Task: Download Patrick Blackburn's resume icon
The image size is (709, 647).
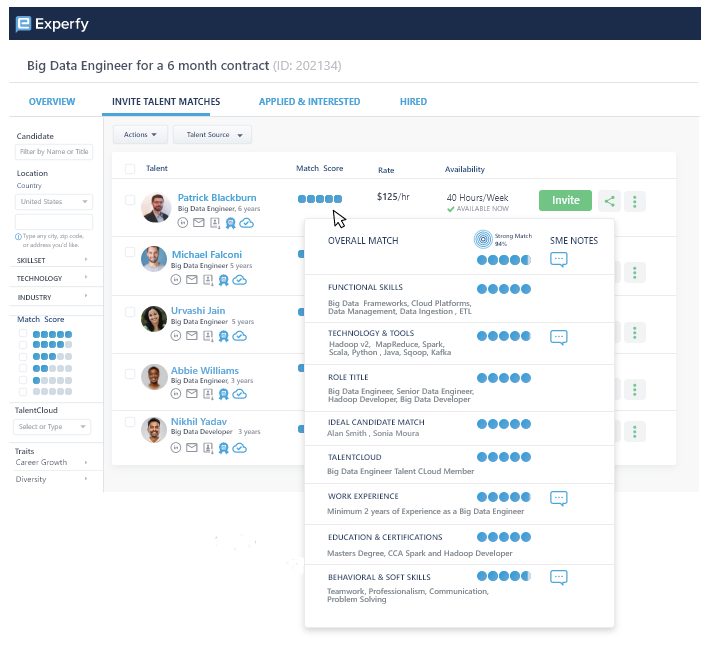Action: (215, 223)
